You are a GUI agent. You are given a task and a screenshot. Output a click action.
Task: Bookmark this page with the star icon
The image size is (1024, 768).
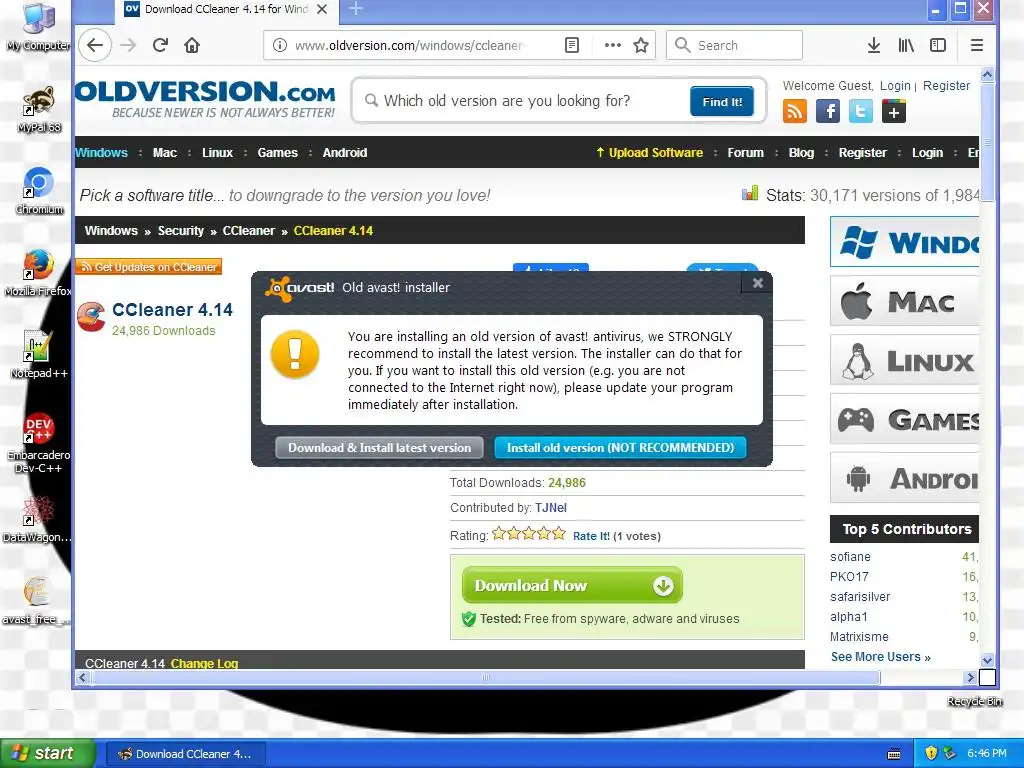coord(641,45)
